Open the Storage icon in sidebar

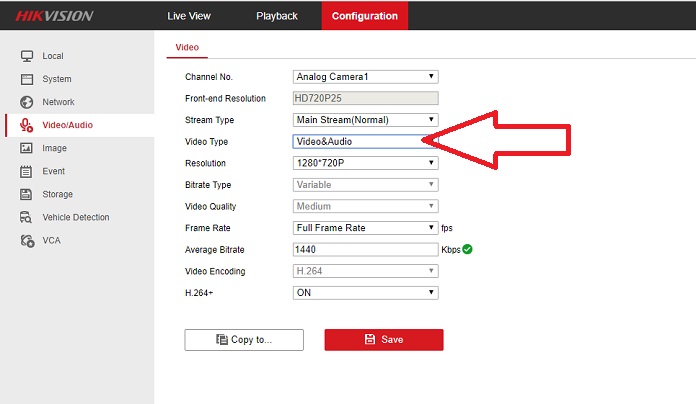pos(27,194)
